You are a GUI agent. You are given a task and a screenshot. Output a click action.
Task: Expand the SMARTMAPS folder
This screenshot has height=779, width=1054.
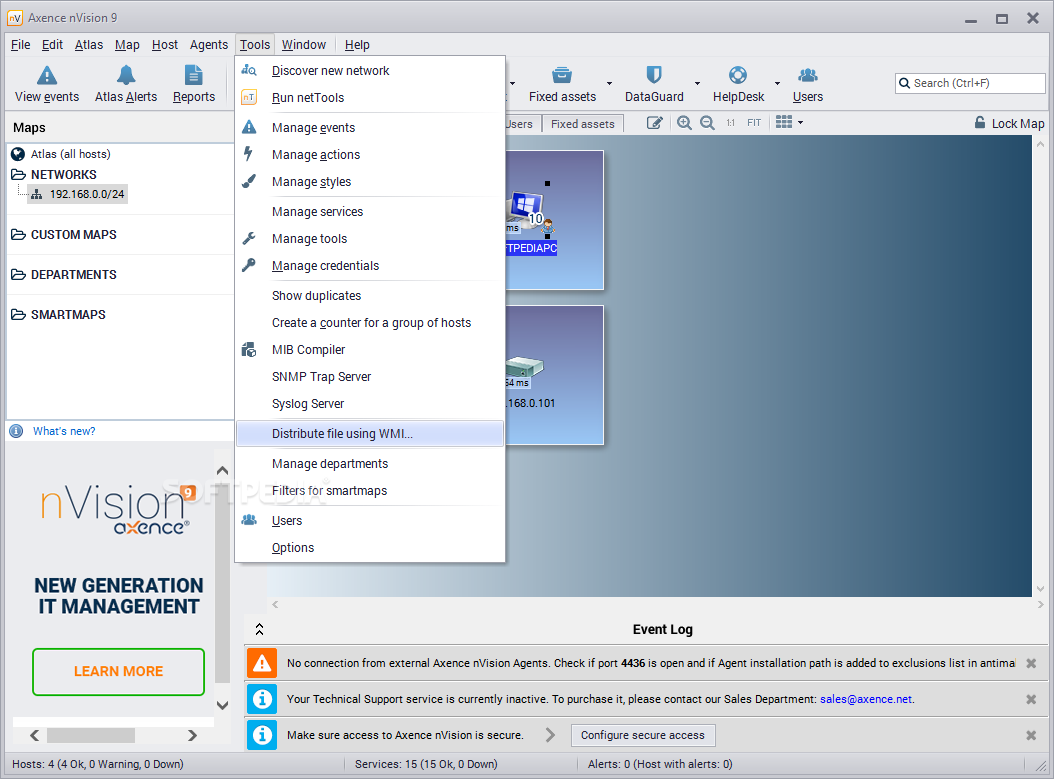(18, 315)
